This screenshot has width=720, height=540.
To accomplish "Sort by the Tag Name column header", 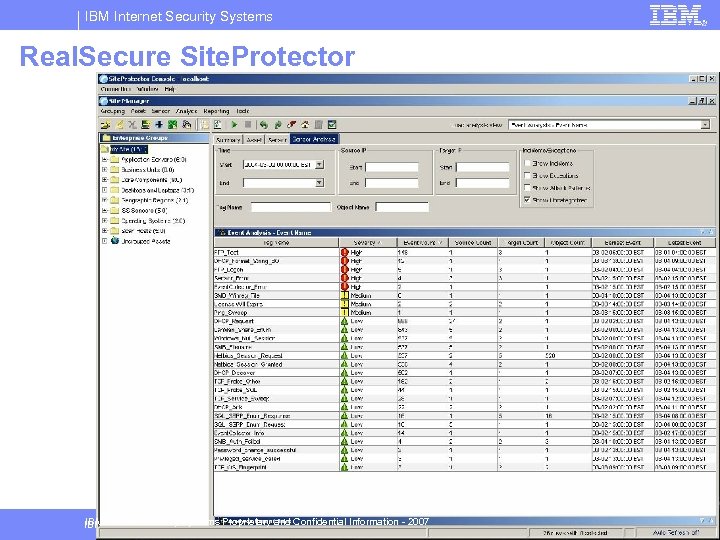I will pyautogui.click(x=276, y=242).
